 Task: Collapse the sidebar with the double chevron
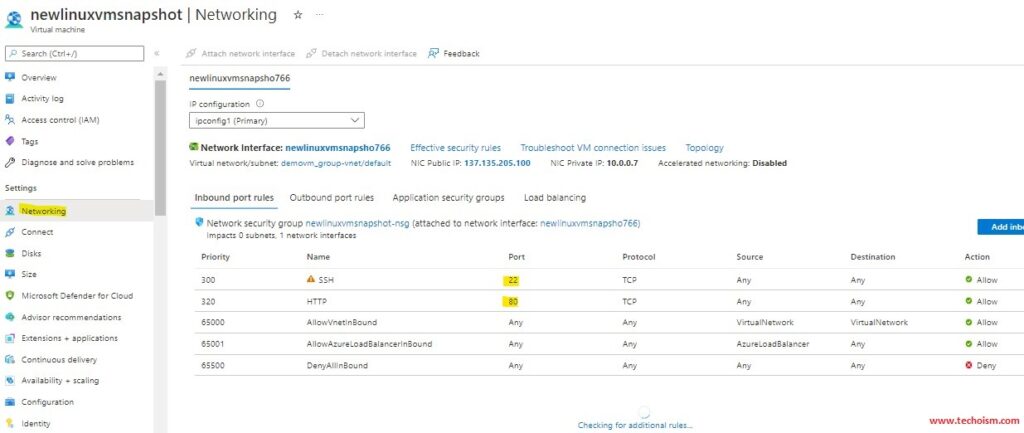157,54
